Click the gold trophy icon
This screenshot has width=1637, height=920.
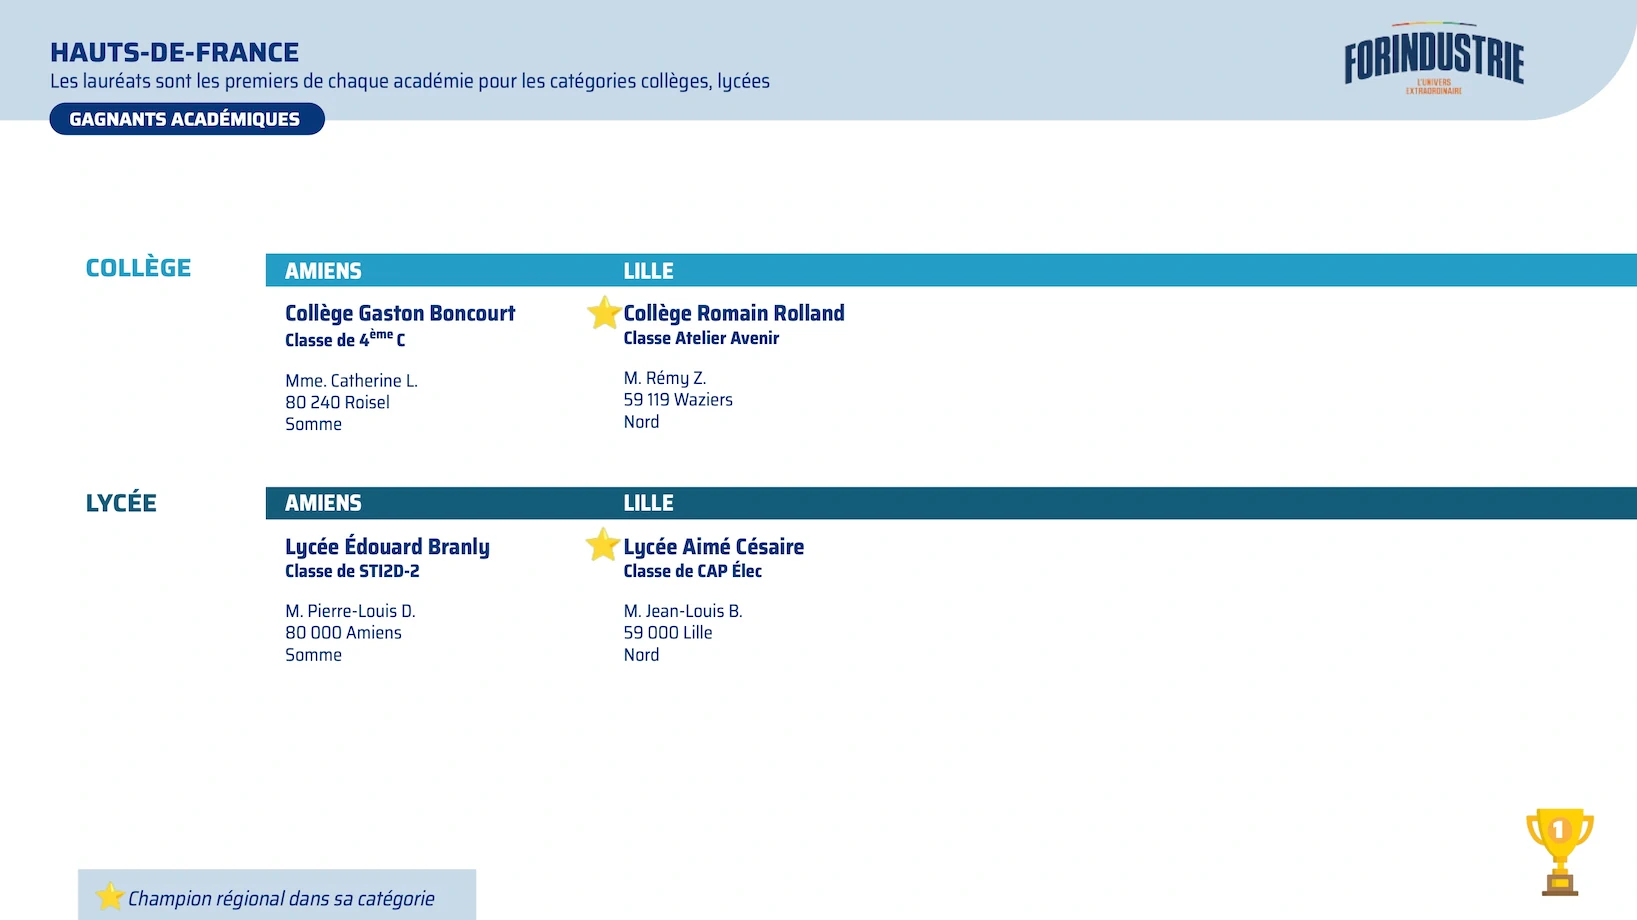coord(1559,851)
